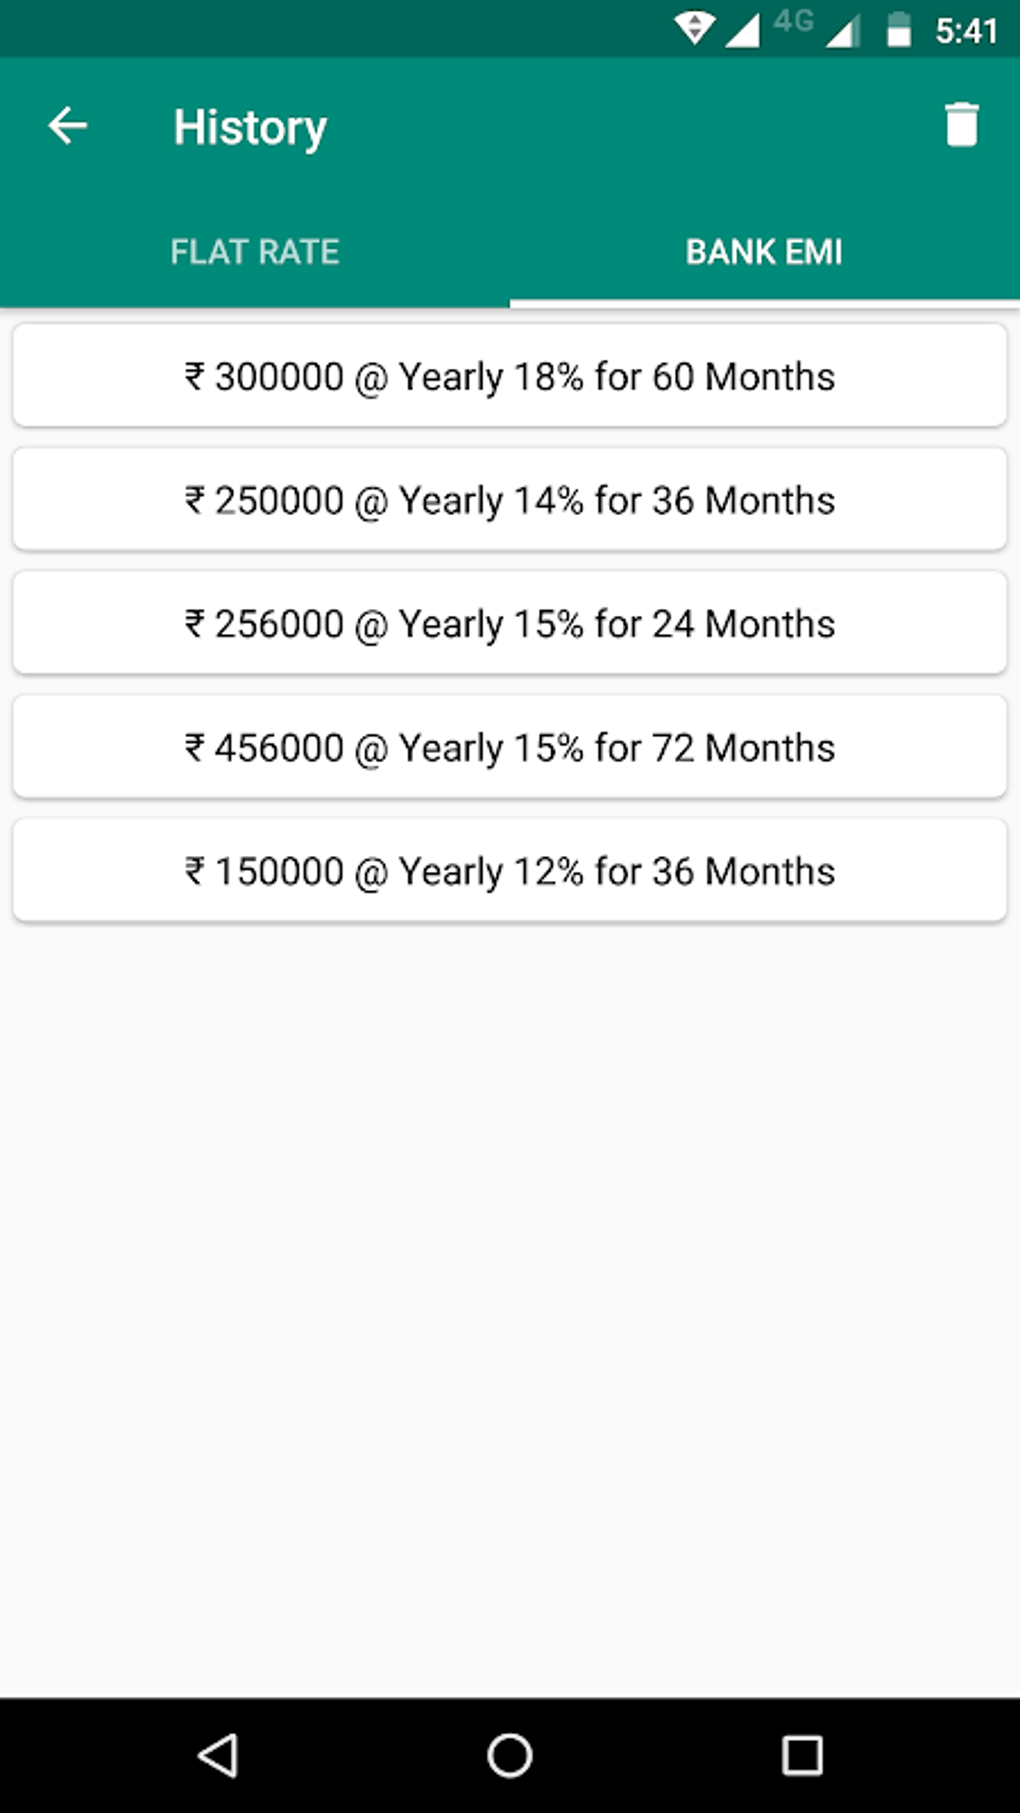The height and width of the screenshot is (1813, 1020).
Task: Select ₹256000 for 24 Months entry
Action: point(510,623)
